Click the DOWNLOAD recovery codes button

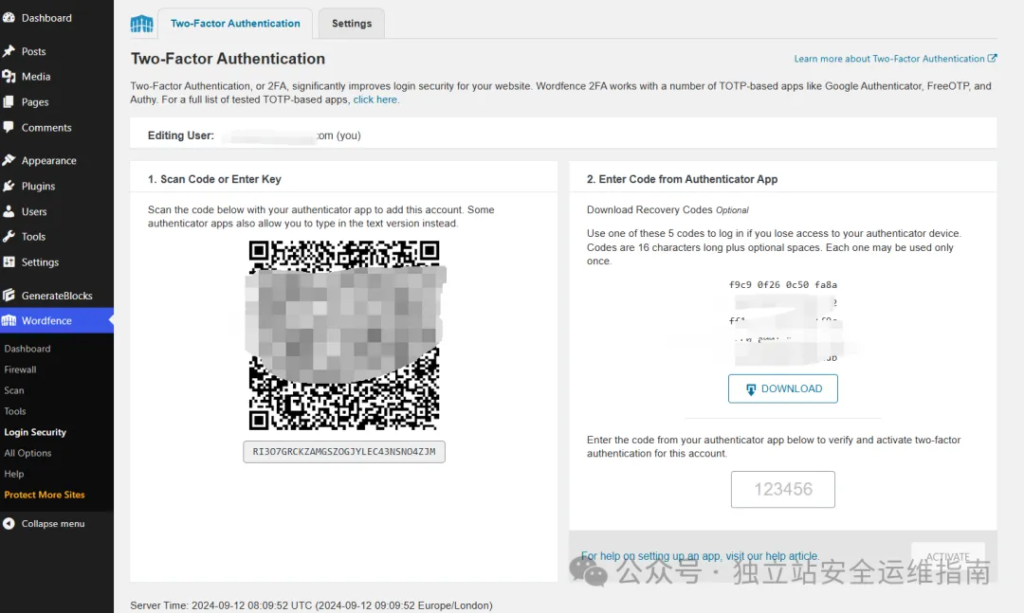[782, 388]
